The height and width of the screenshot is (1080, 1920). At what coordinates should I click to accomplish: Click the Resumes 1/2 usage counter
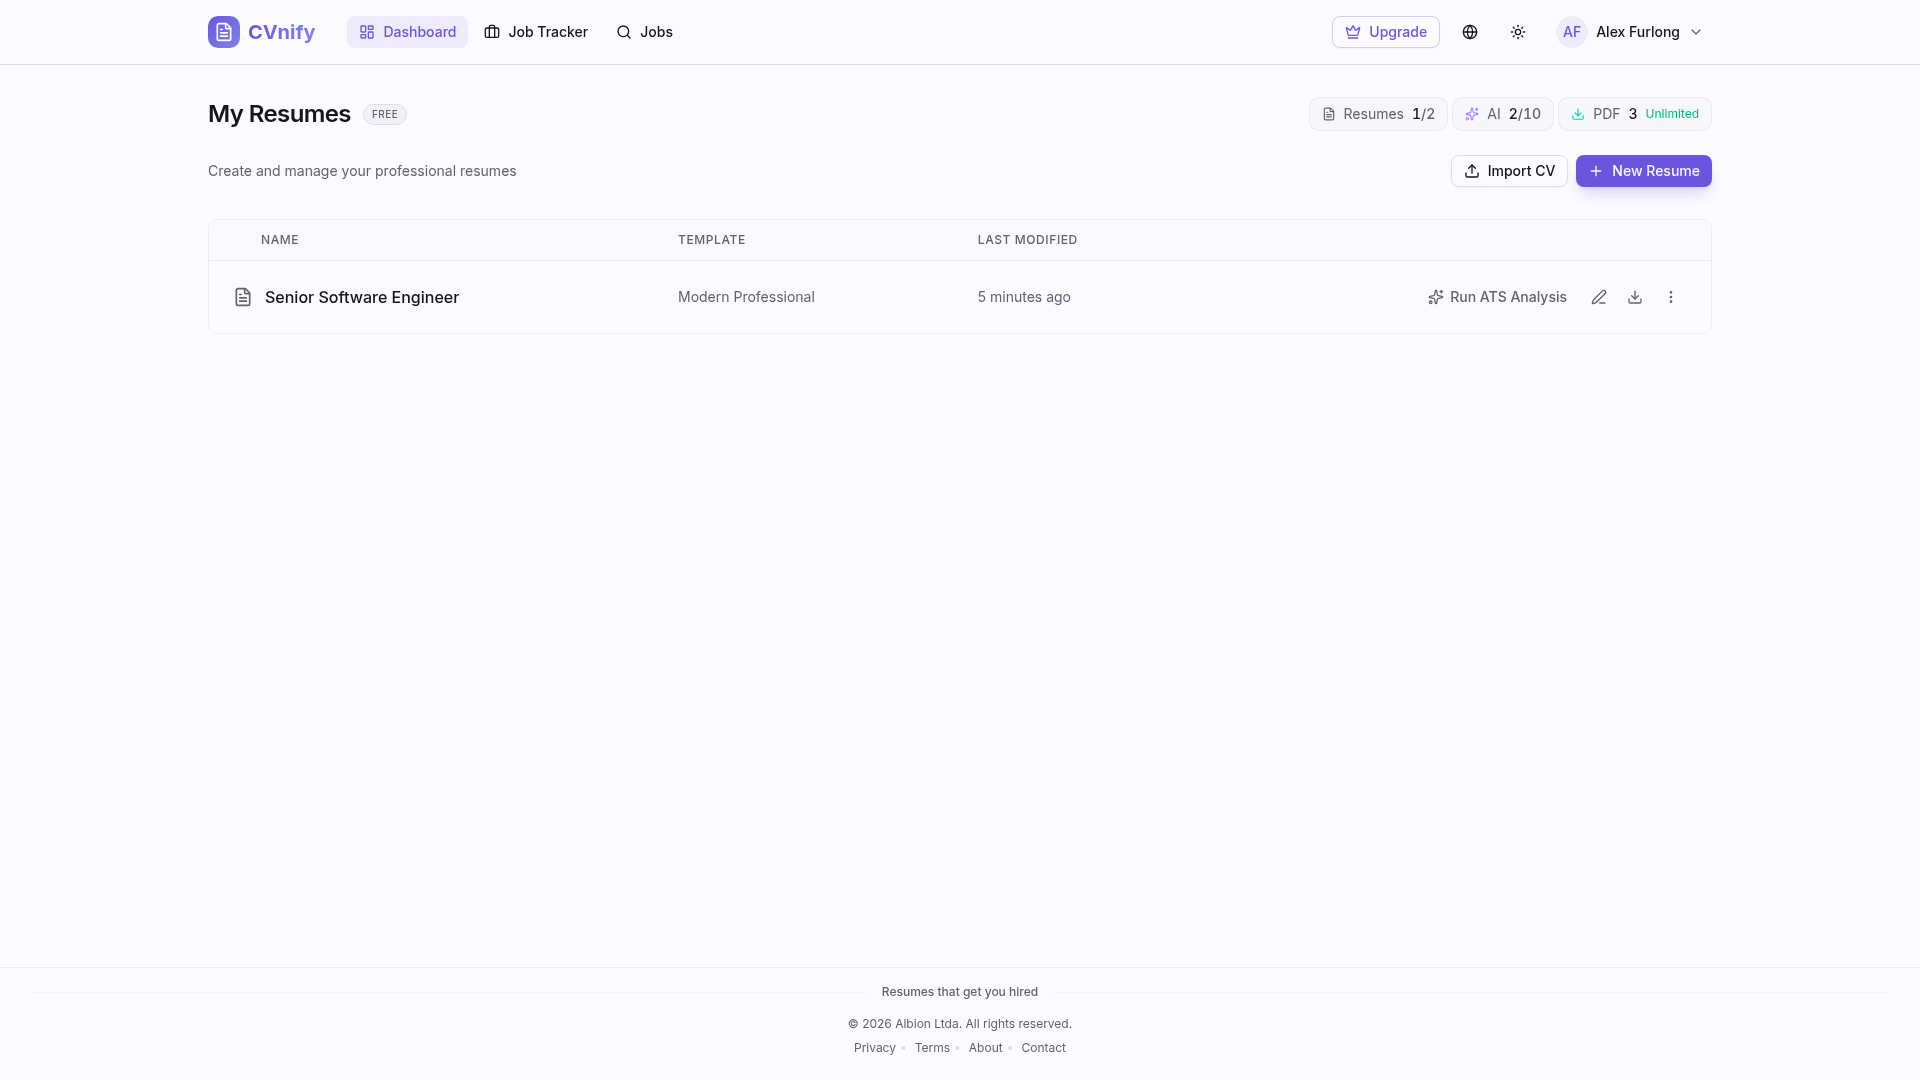pos(1377,114)
